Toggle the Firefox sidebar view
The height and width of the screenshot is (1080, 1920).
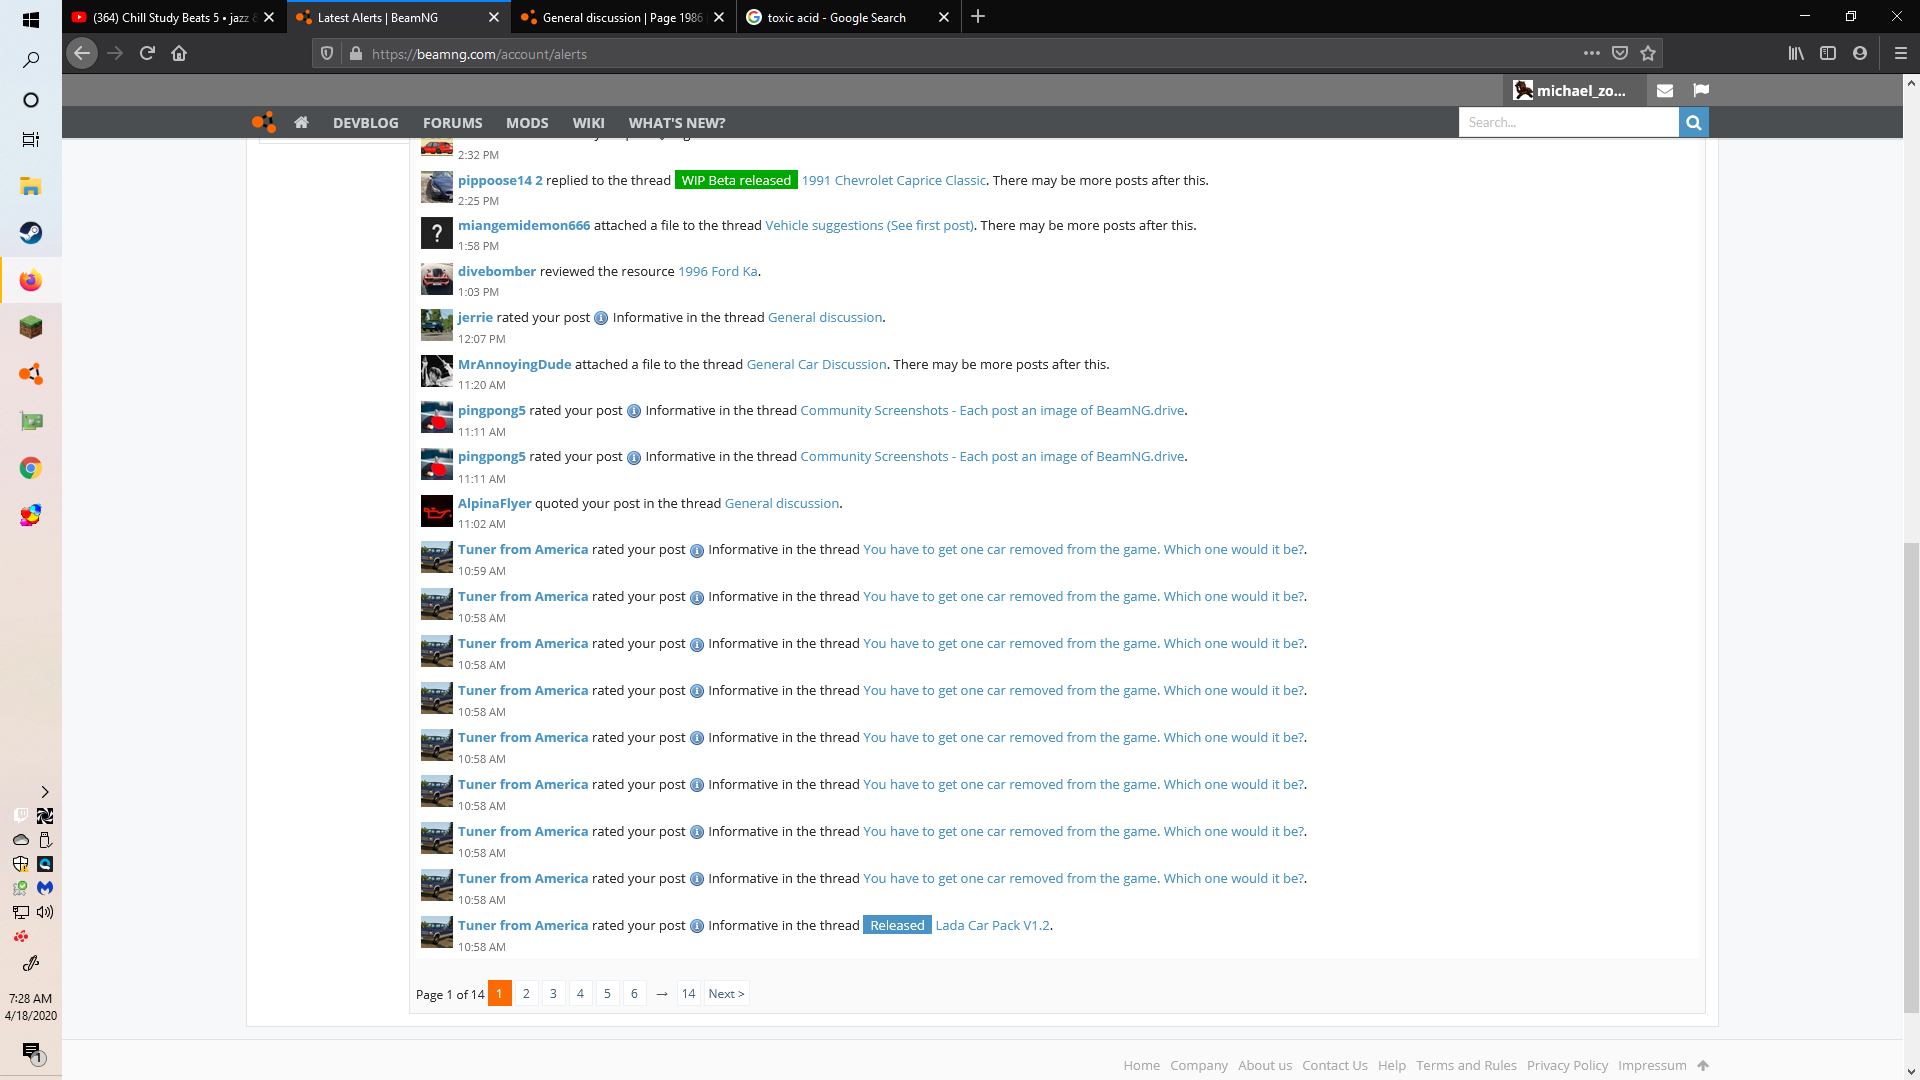1828,53
